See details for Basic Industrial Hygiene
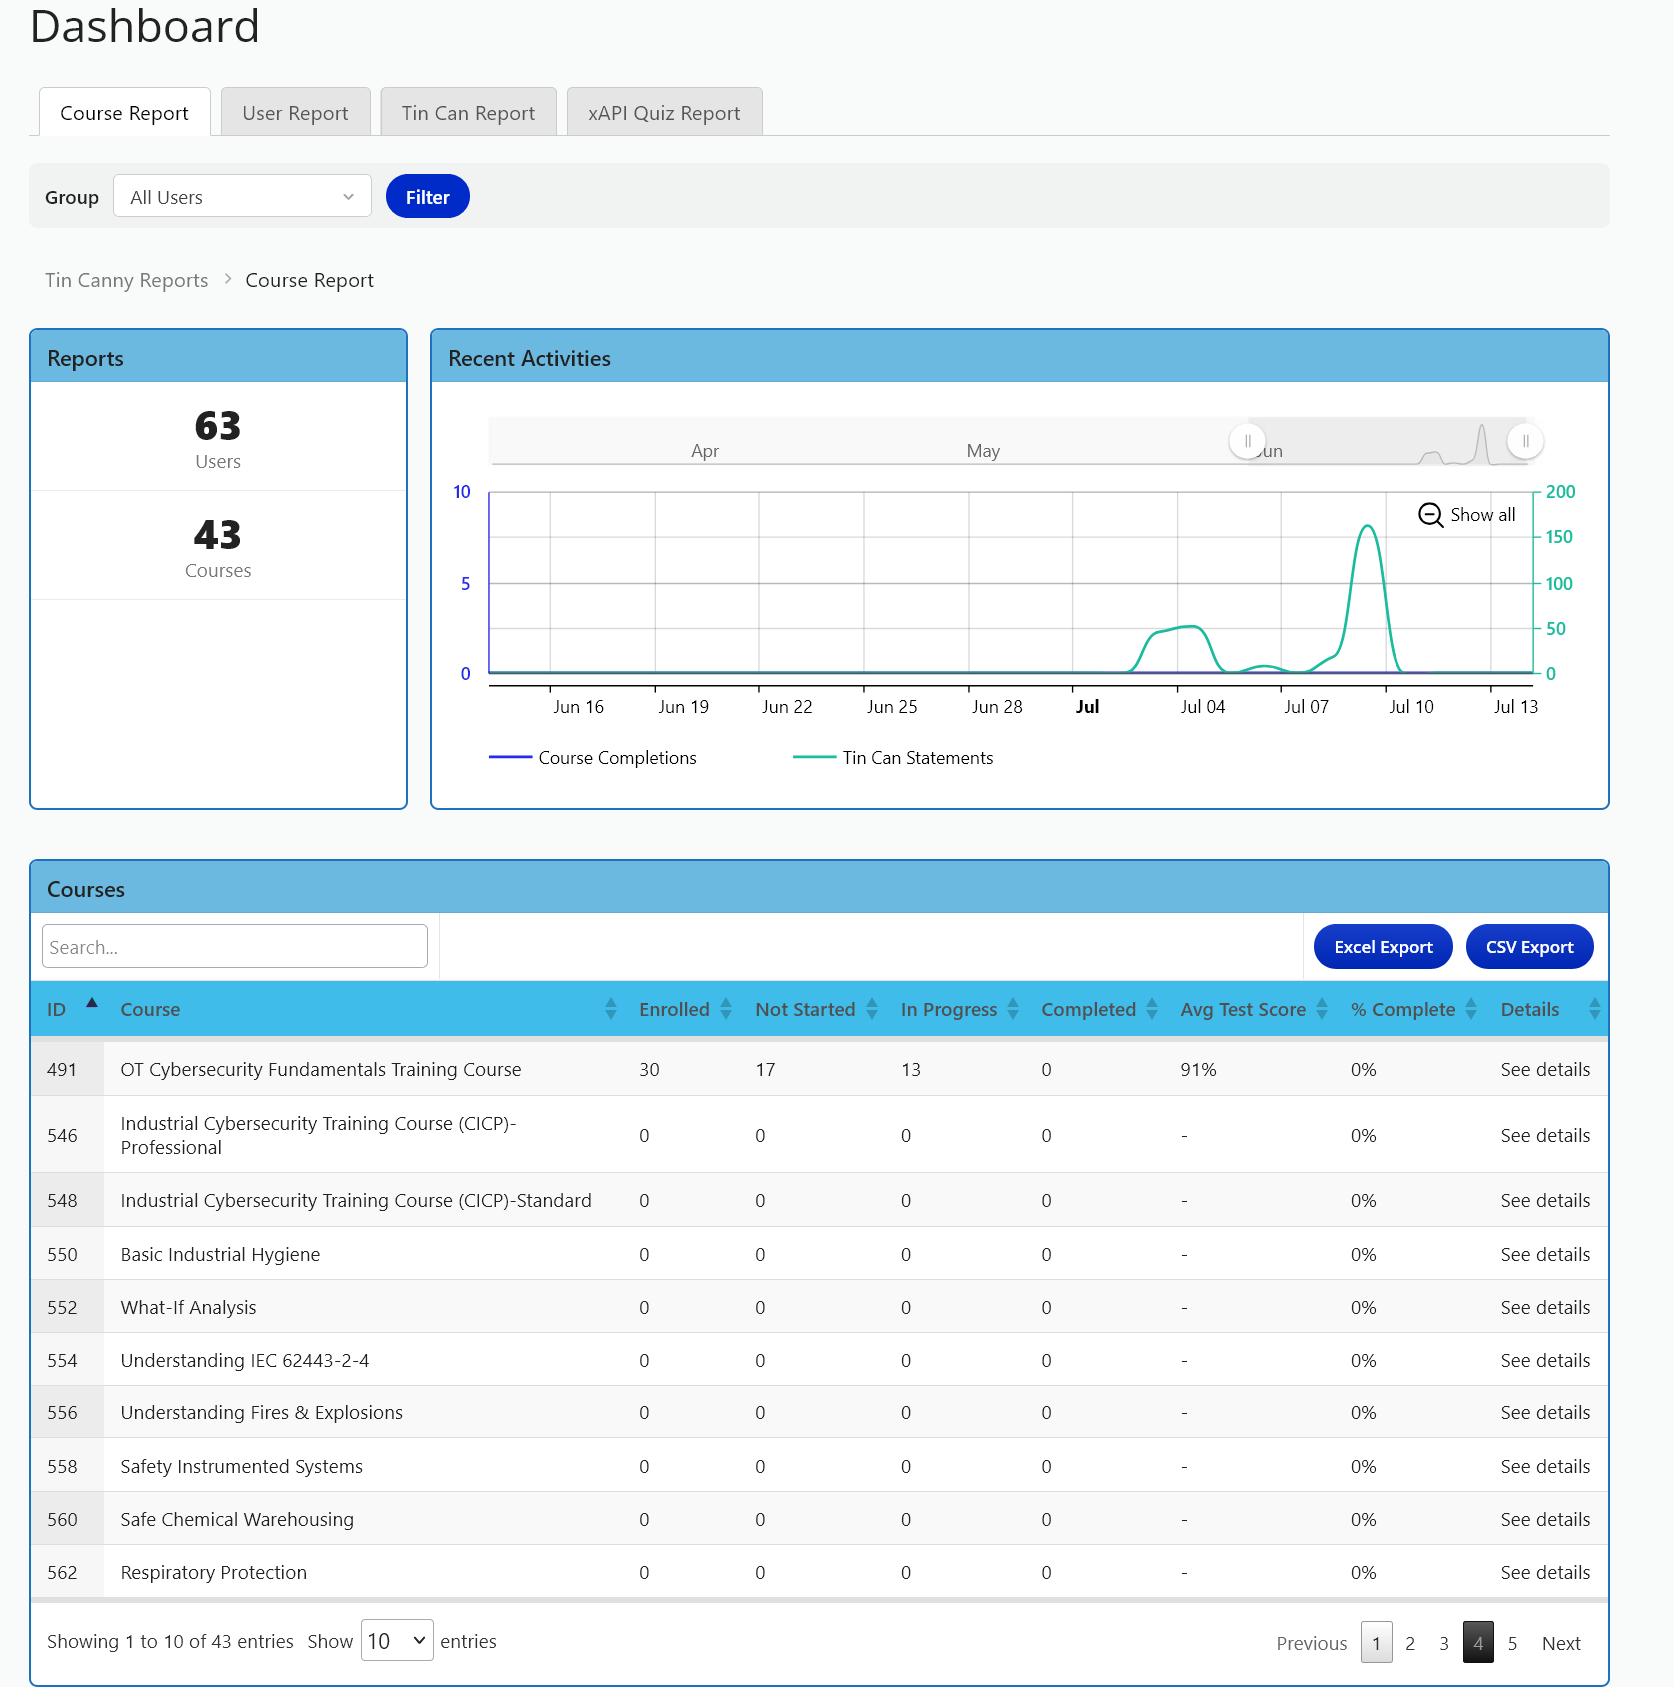Viewport: 1674px width, 1689px height. 1545,1254
